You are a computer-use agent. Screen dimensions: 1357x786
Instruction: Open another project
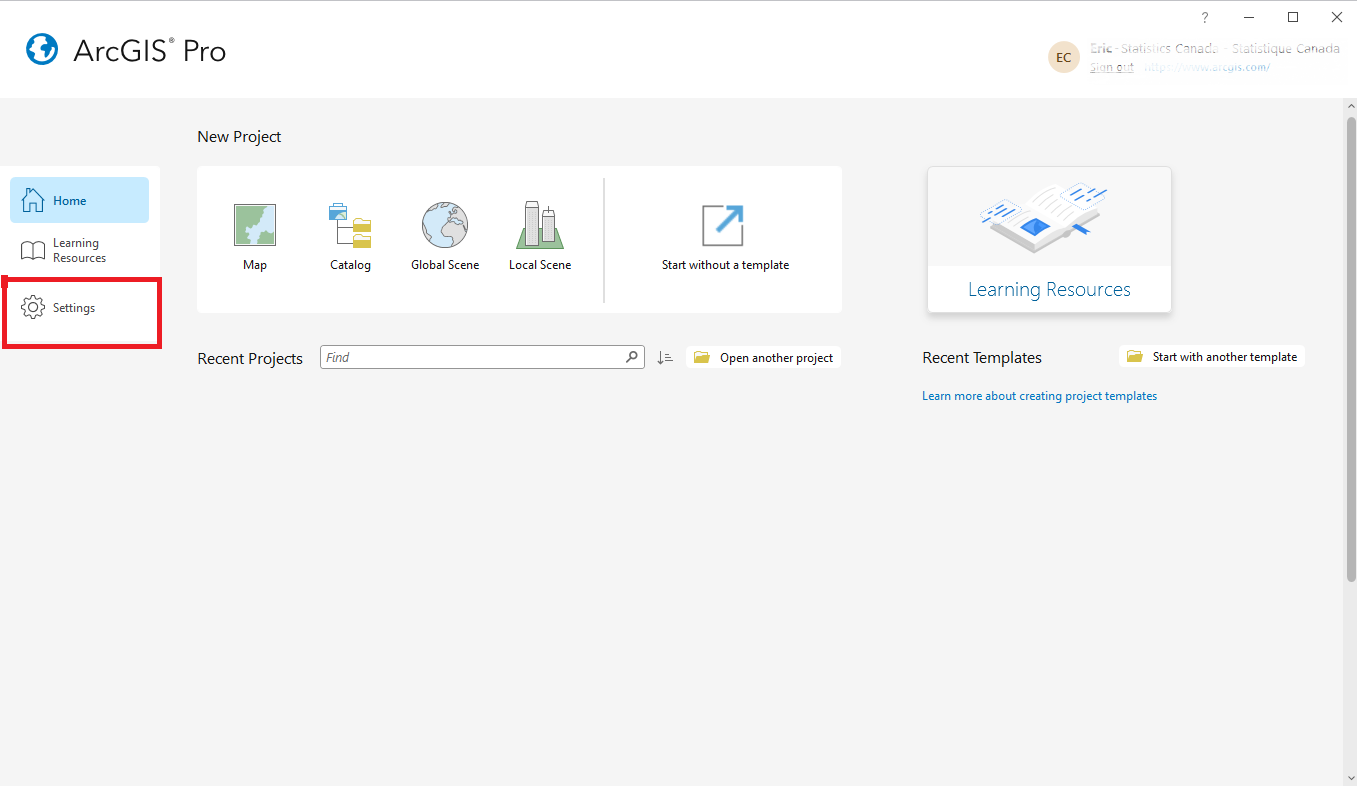coord(764,357)
